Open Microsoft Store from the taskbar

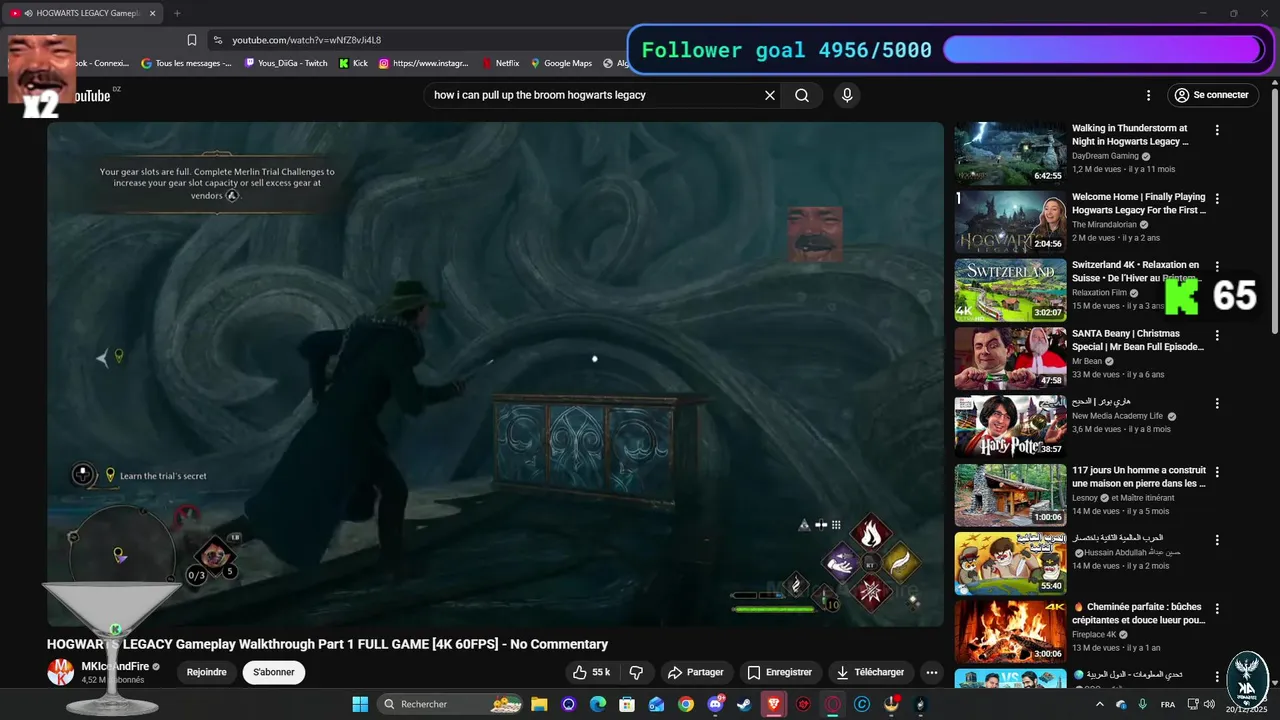coord(627,704)
